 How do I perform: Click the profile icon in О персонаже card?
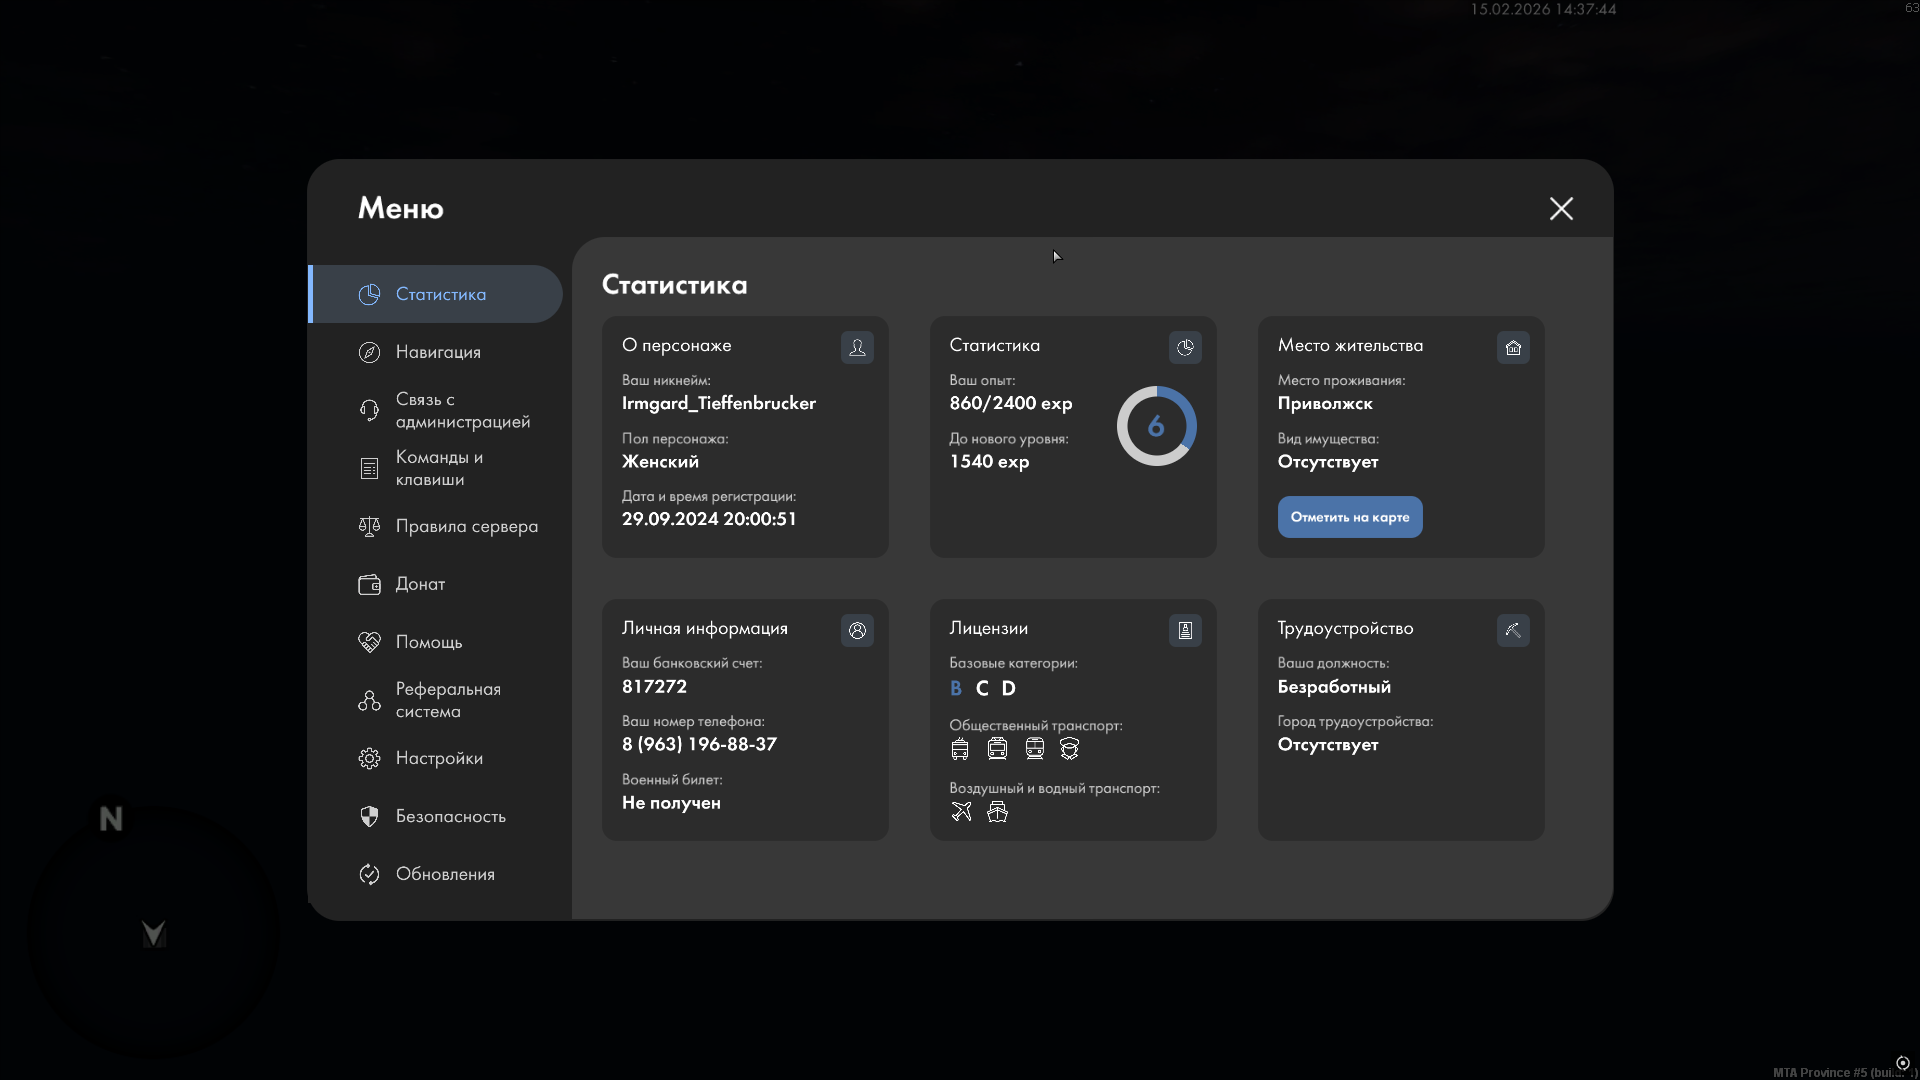(x=857, y=347)
